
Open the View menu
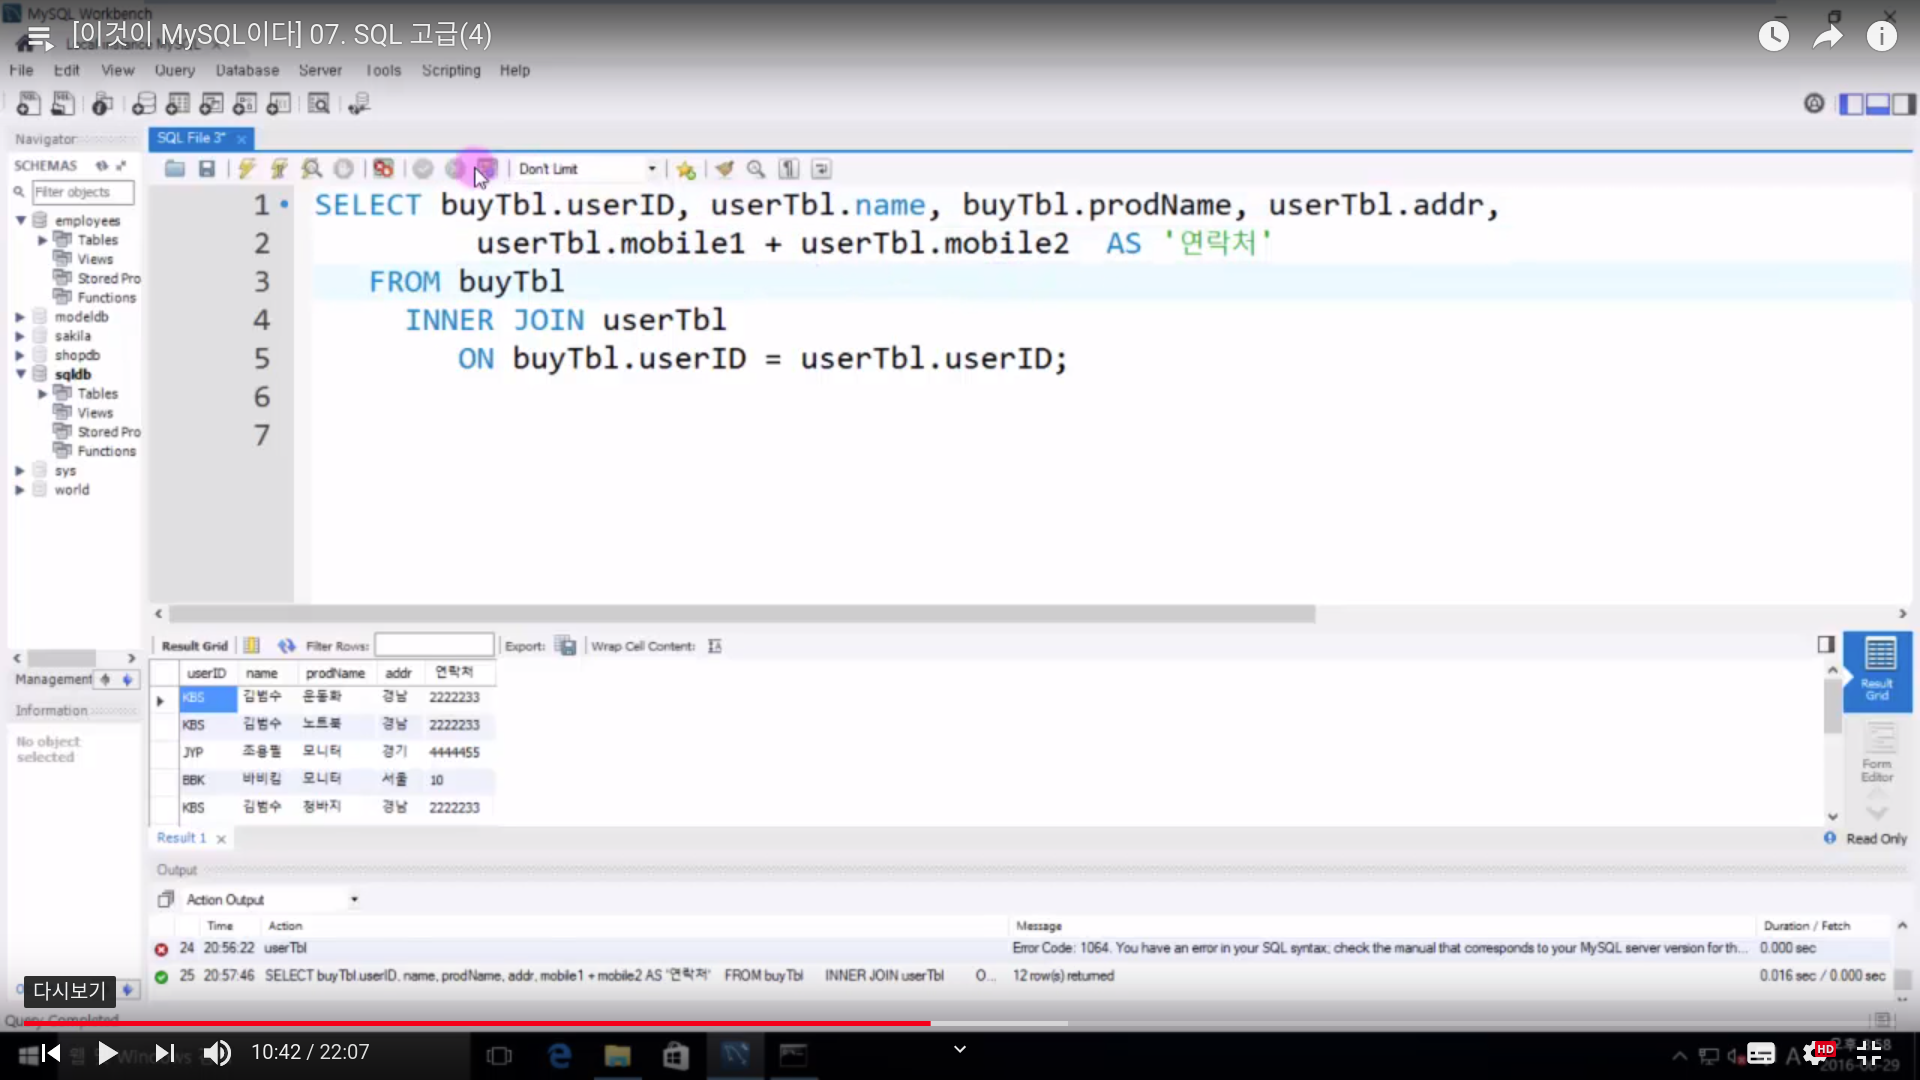(117, 70)
